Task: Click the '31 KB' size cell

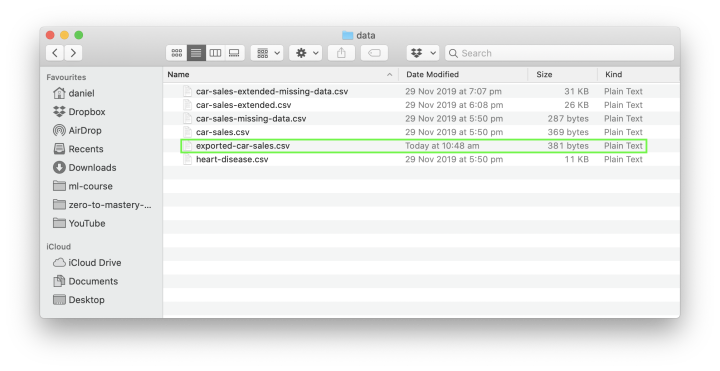Action: pyautogui.click(x=576, y=91)
